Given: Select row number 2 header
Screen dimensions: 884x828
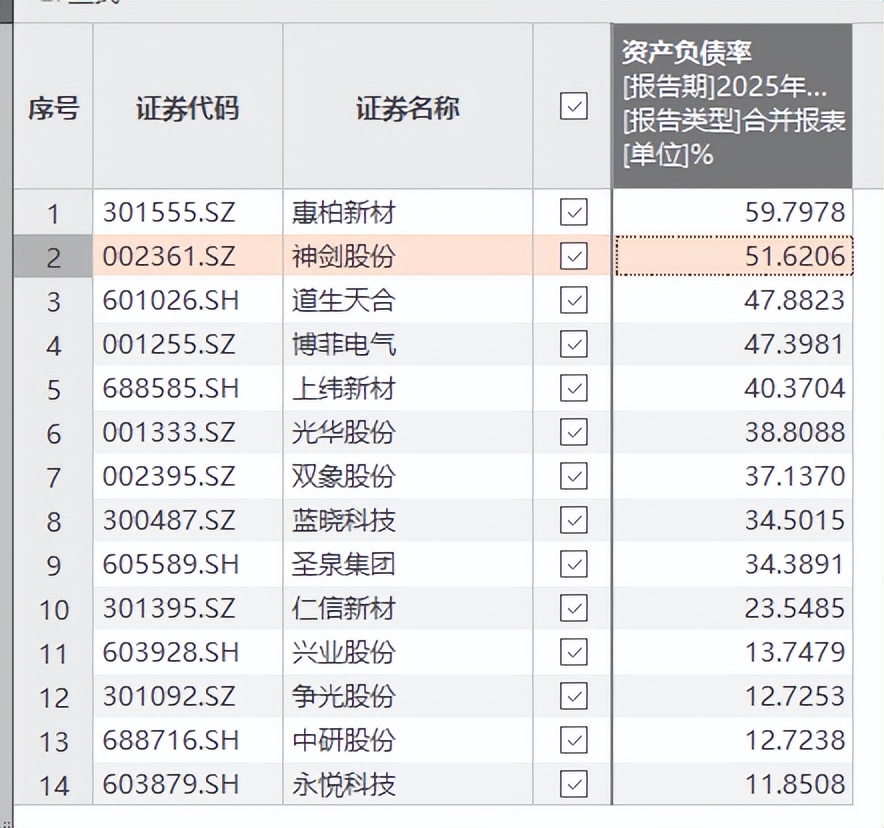Looking at the screenshot, I should coord(53,257).
